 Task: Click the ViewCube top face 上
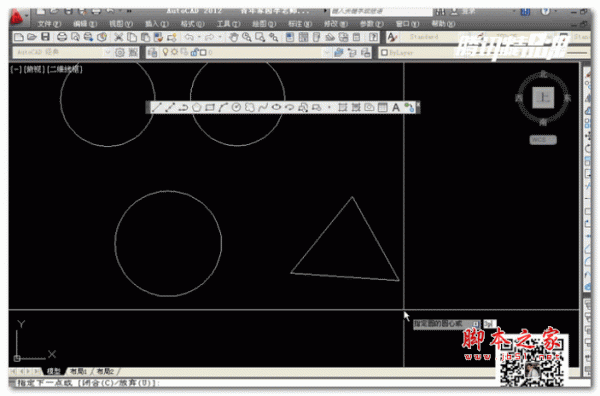[543, 98]
